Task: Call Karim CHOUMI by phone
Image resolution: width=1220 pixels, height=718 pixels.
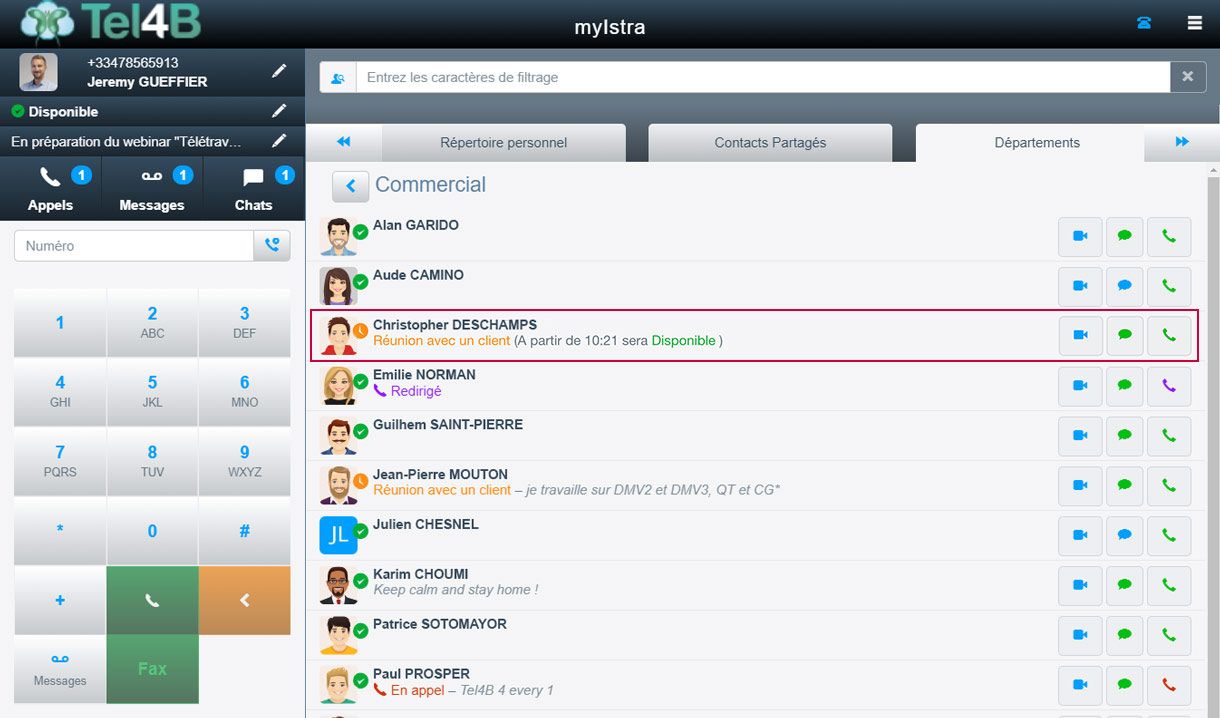Action: point(1169,586)
